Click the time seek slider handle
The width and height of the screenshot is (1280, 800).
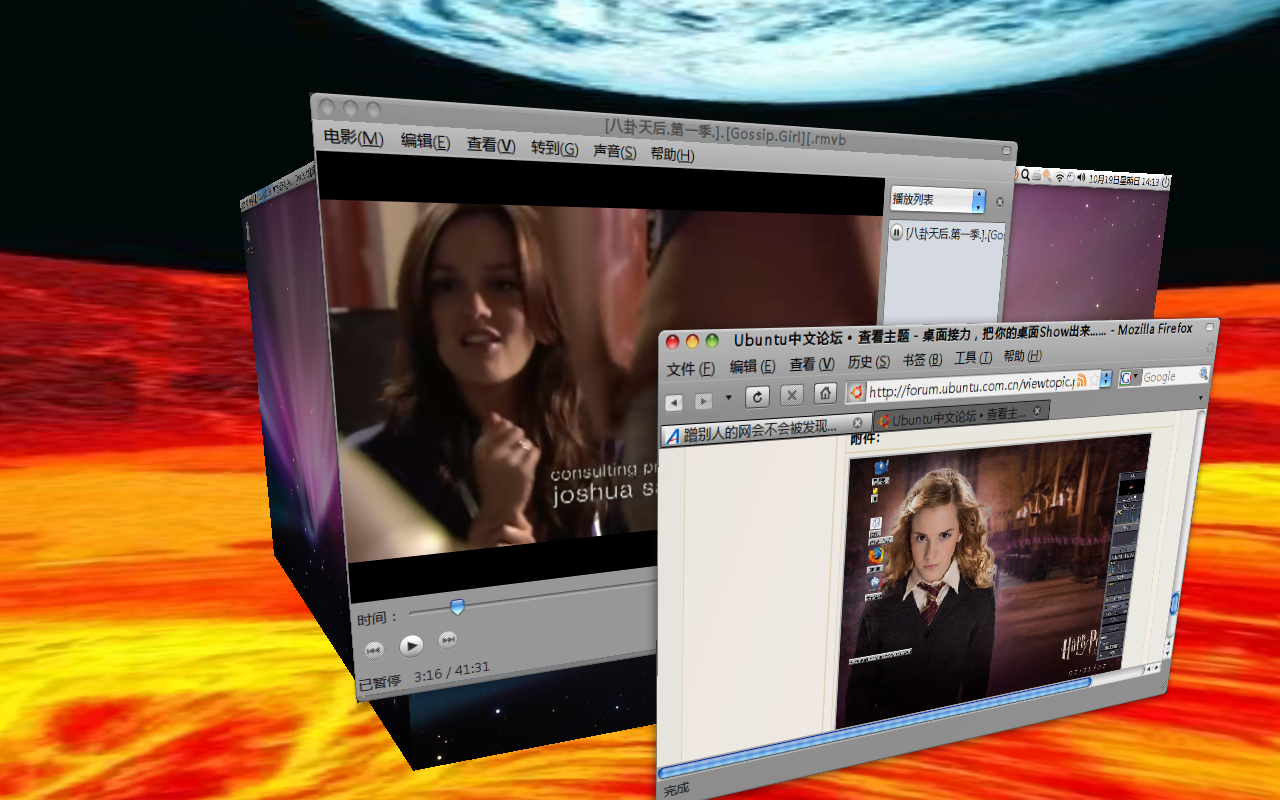457,606
